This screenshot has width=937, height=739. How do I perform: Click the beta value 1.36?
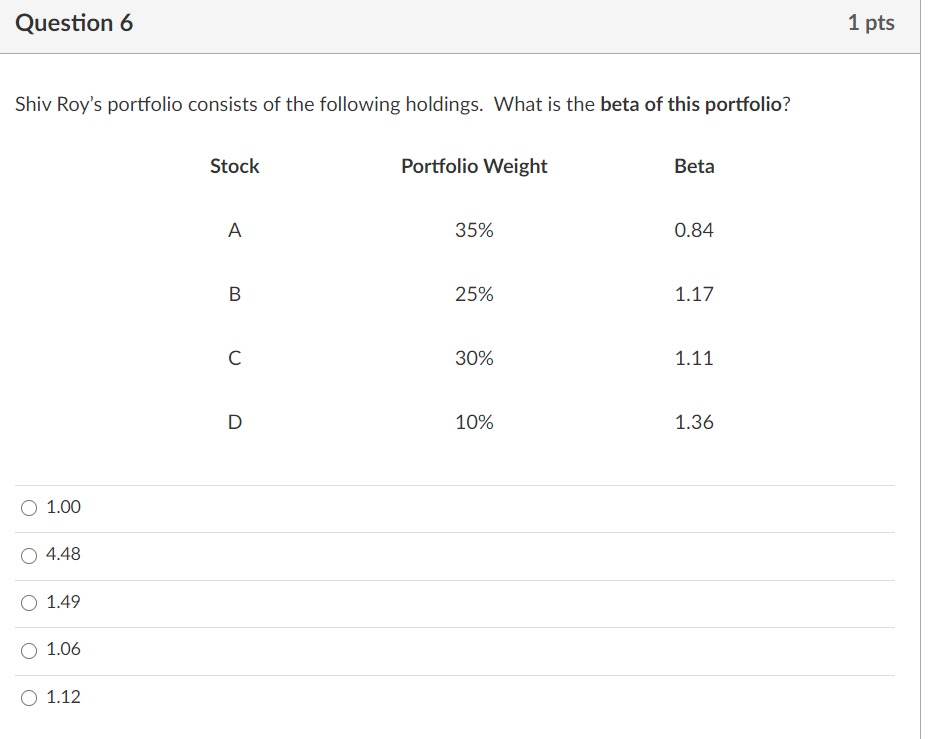pyautogui.click(x=694, y=422)
